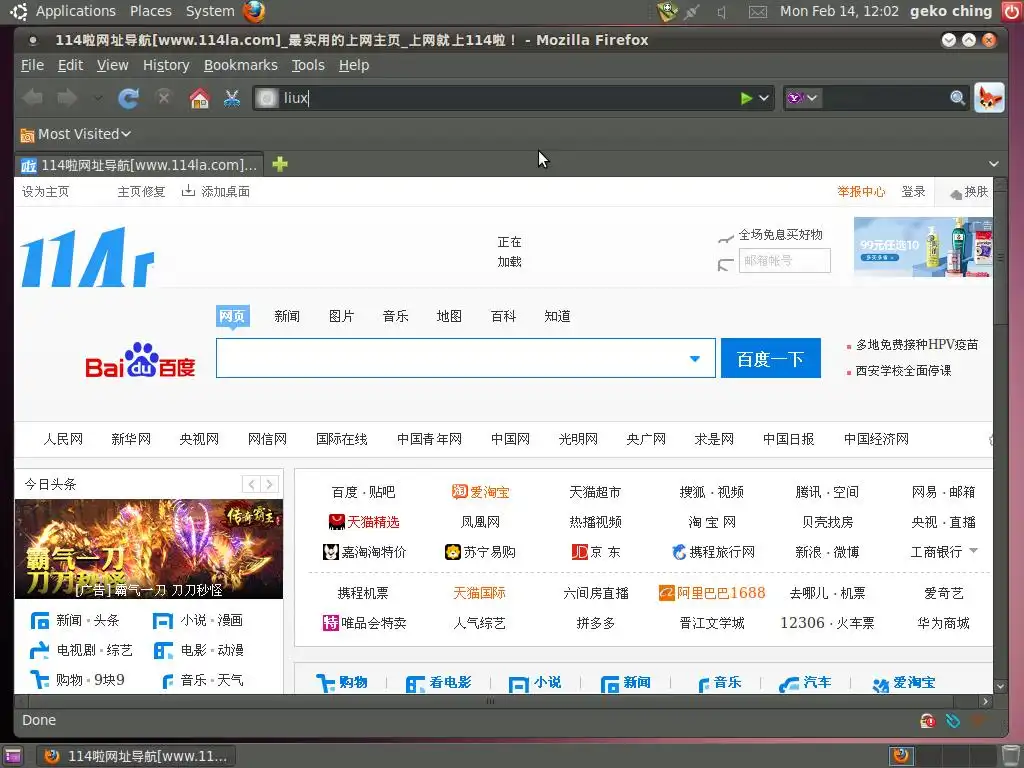This screenshot has width=1024, height=768.
Task: Open the Applications menu in top panel
Action: pos(75,11)
